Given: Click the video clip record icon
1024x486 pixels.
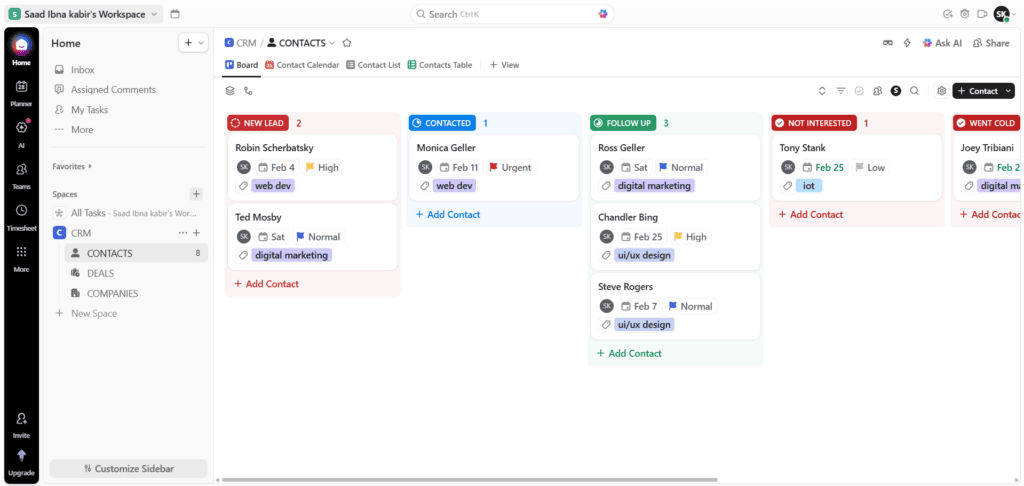Looking at the screenshot, I should 982,14.
